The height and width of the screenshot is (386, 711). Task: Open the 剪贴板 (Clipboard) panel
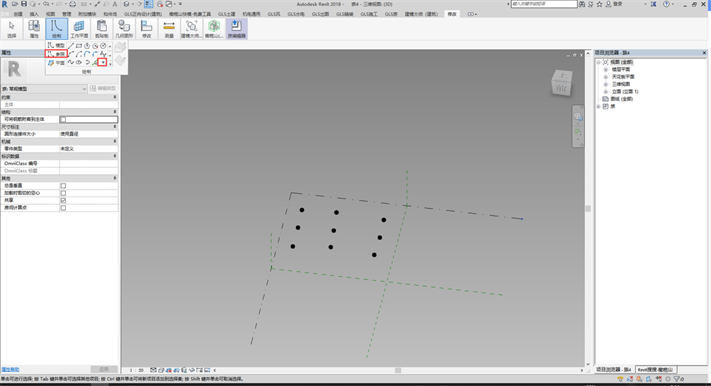click(102, 29)
